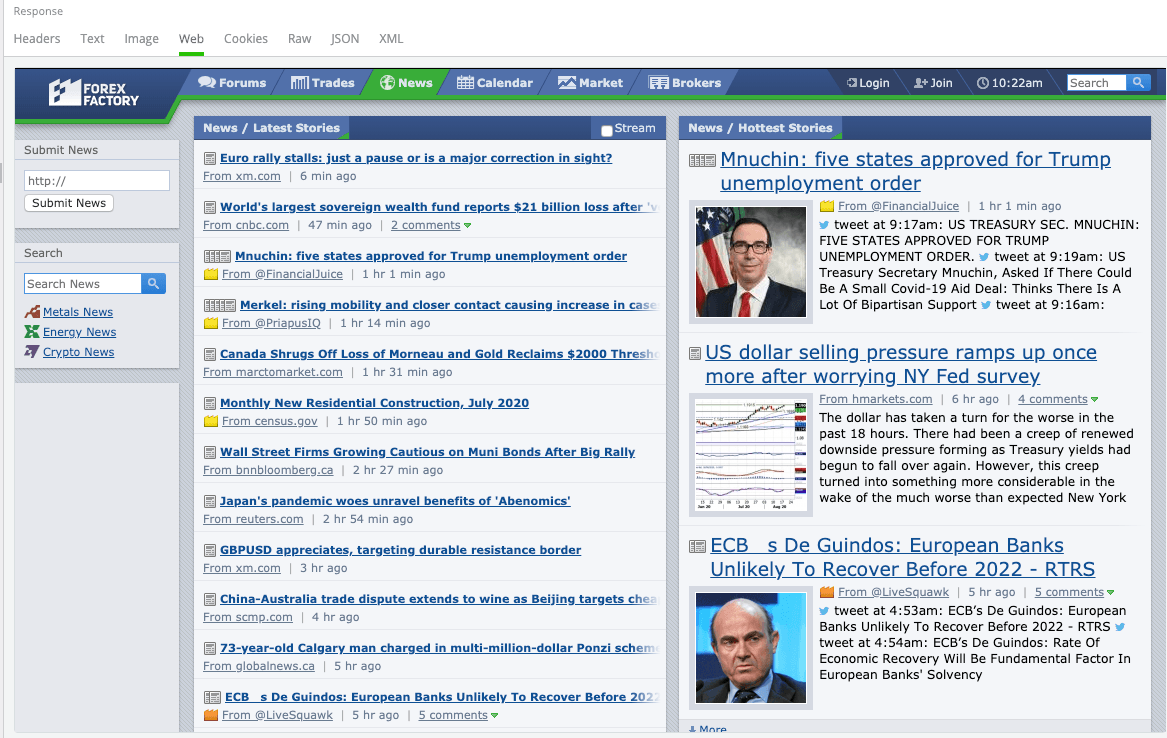
Task: Switch to the Cookies response tab
Action: click(x=246, y=39)
